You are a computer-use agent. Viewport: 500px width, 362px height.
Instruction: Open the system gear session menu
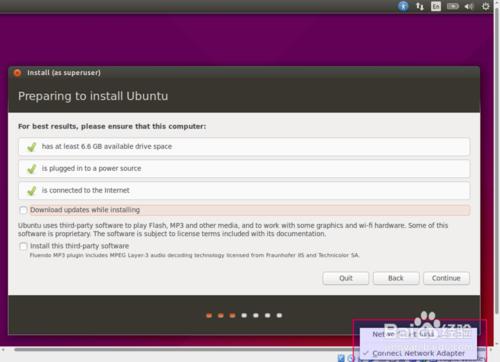click(486, 6)
